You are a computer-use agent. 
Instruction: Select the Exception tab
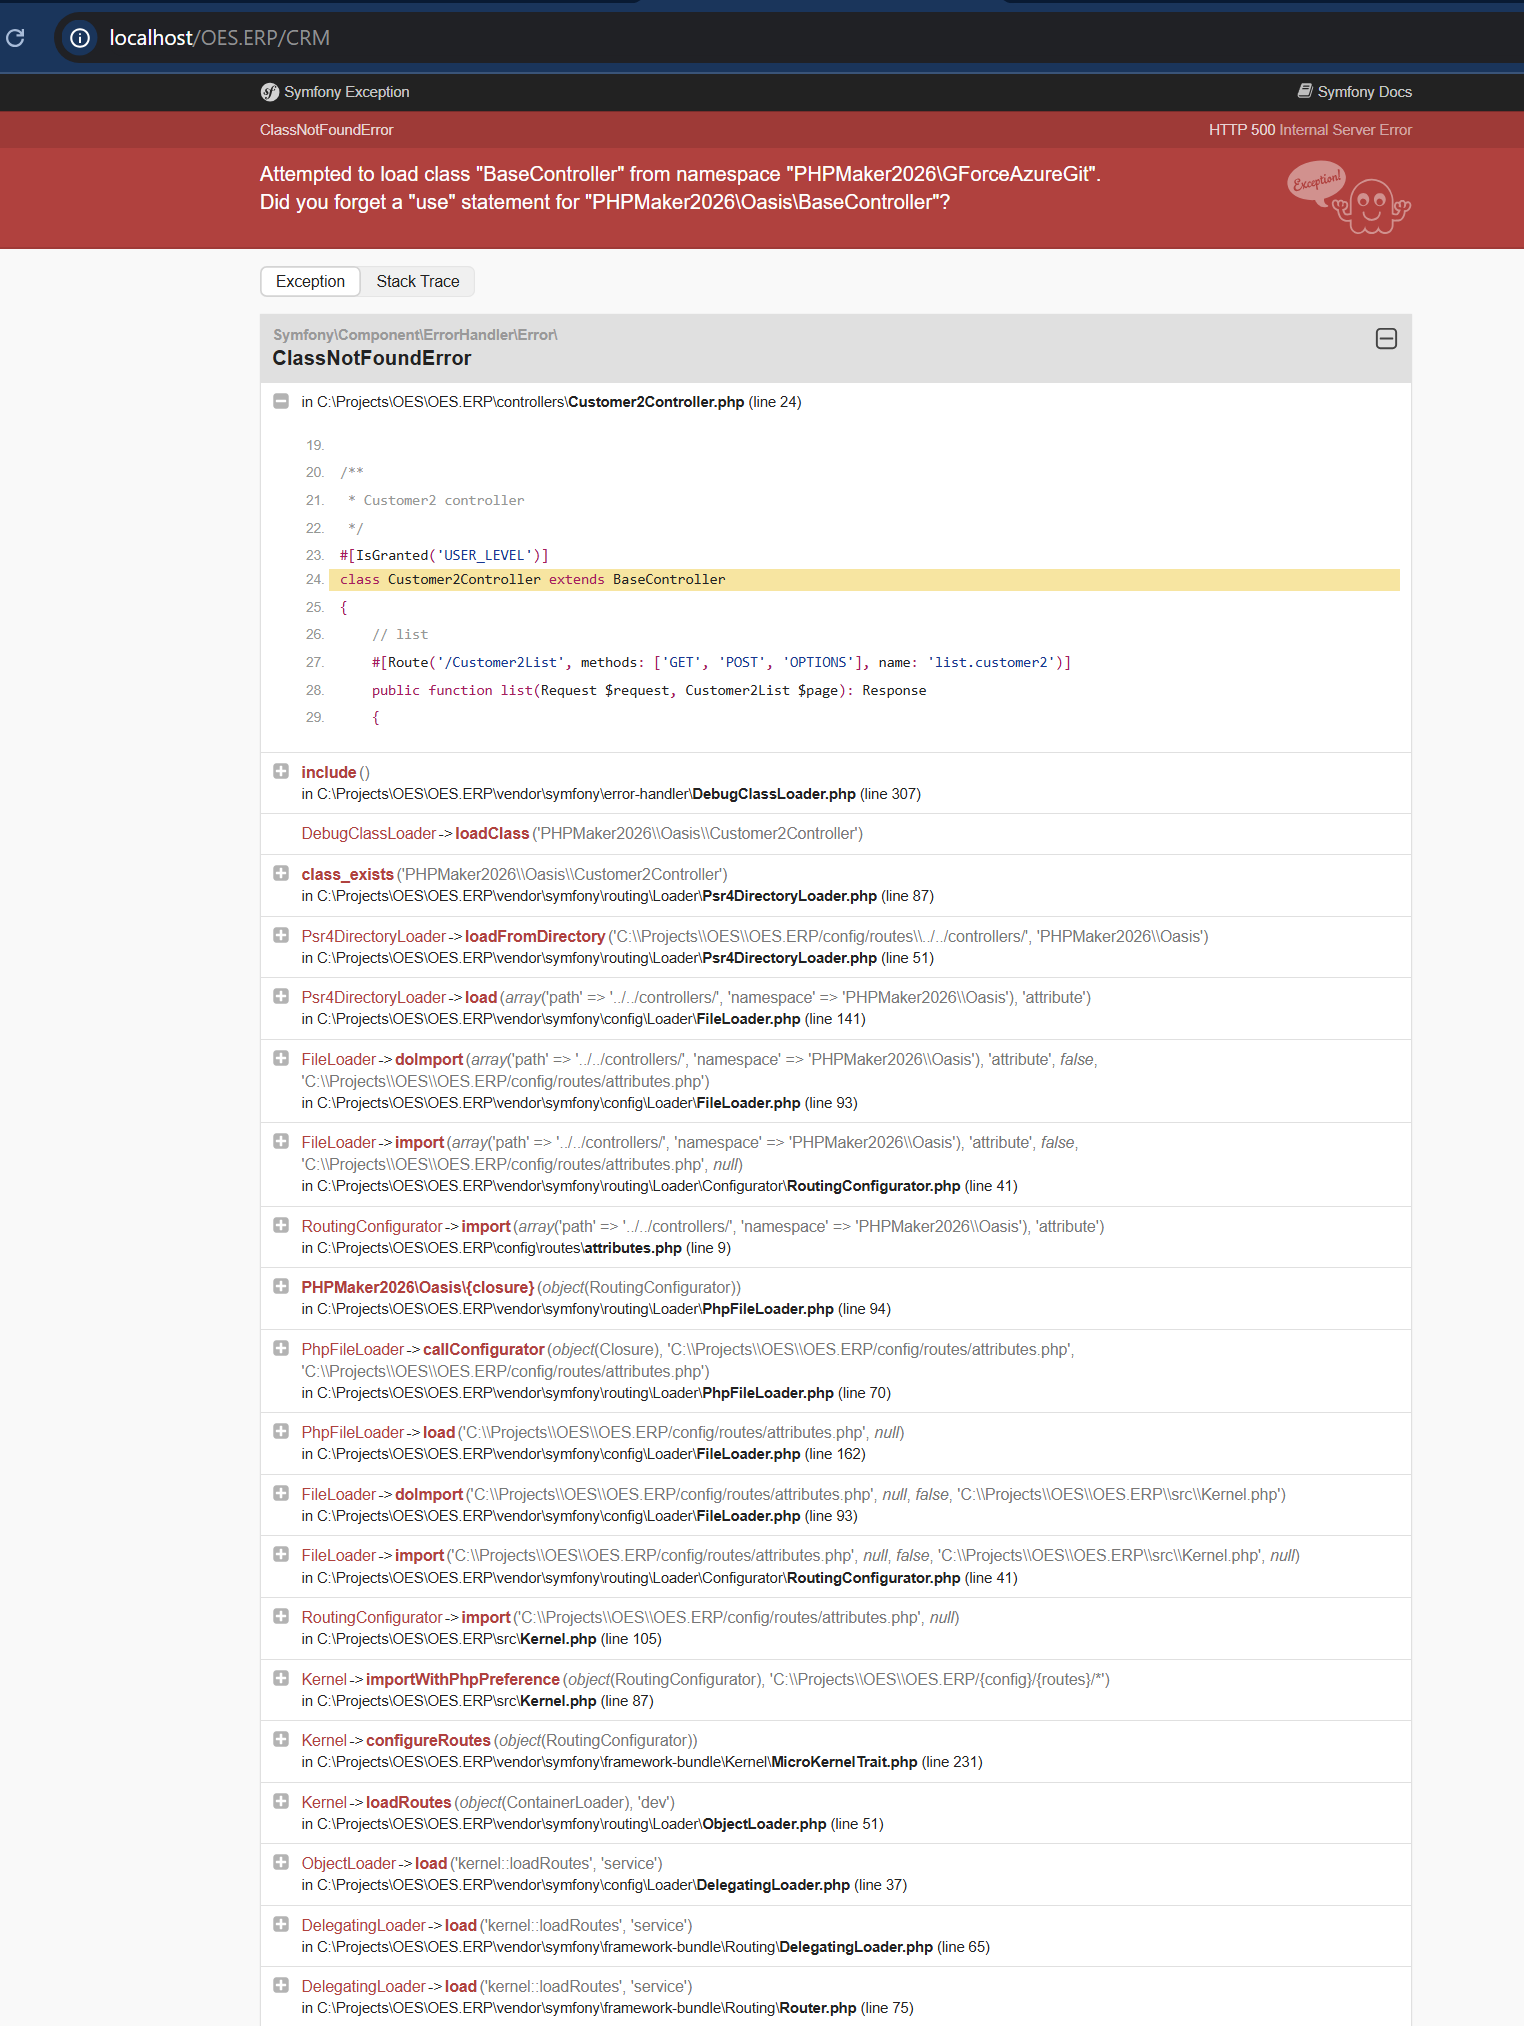tap(310, 282)
